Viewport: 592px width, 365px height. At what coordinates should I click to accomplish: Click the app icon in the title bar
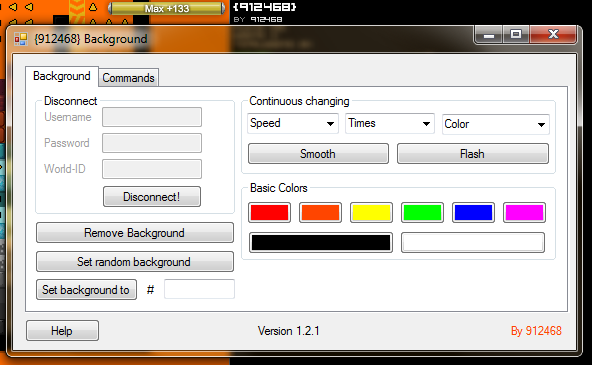pos(21,39)
